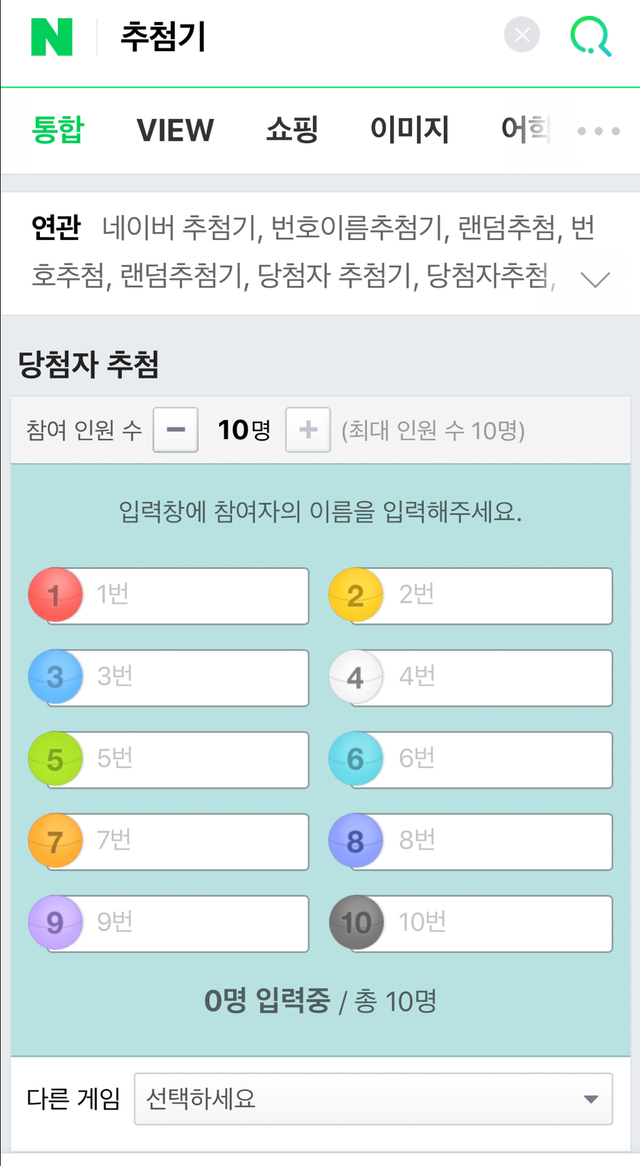
Task: Switch to the 쇼핑 tab
Action: point(292,130)
